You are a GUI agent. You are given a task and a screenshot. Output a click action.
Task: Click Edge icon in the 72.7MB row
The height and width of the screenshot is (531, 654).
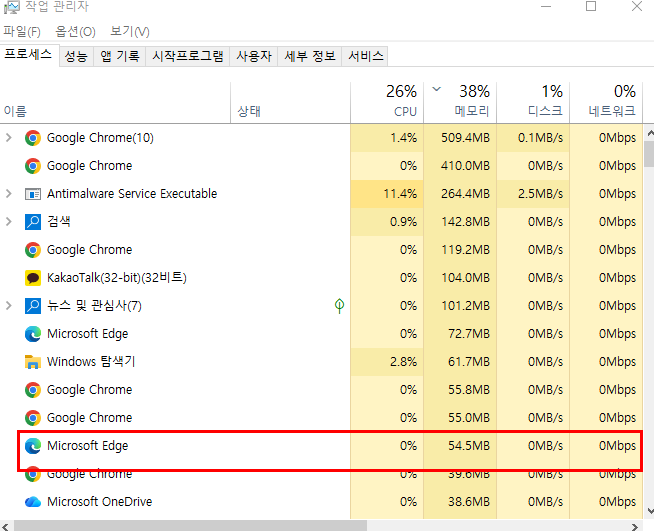[x=33, y=334]
